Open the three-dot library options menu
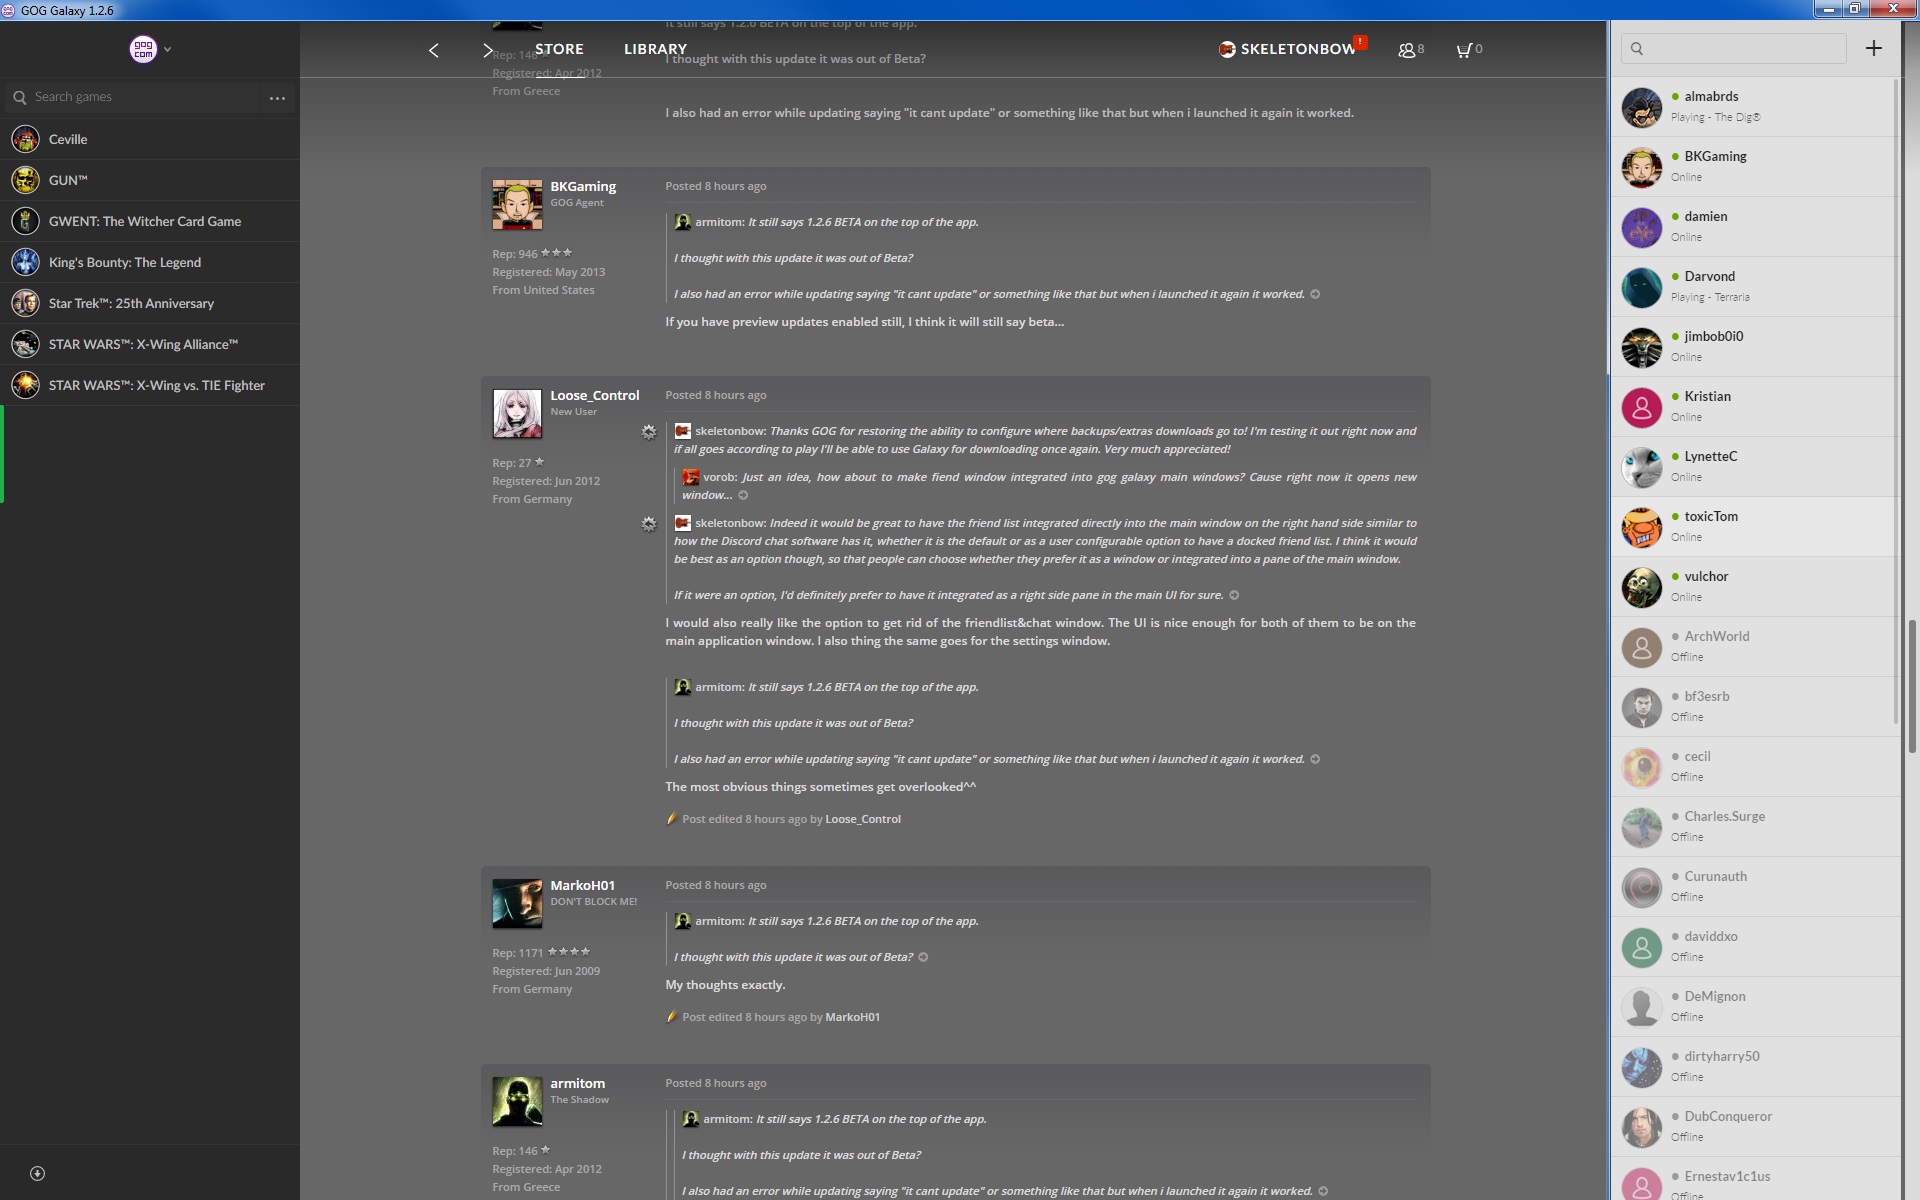 (277, 98)
